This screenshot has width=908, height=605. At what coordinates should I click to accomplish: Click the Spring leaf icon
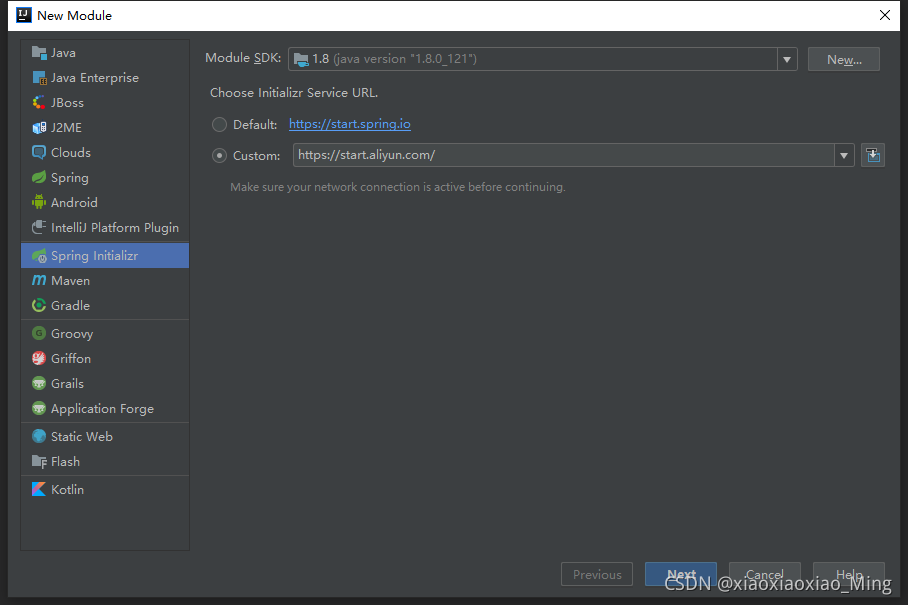point(39,177)
